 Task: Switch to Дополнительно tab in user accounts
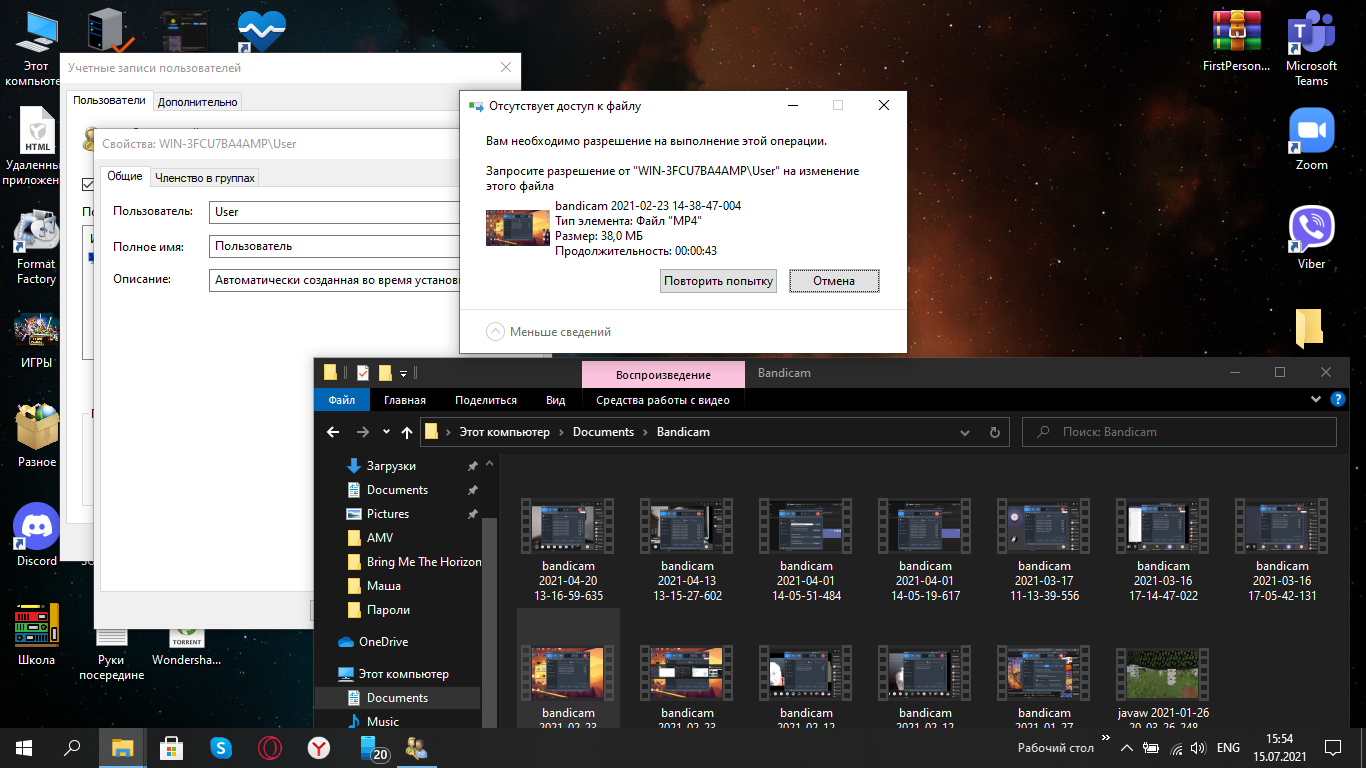click(198, 102)
